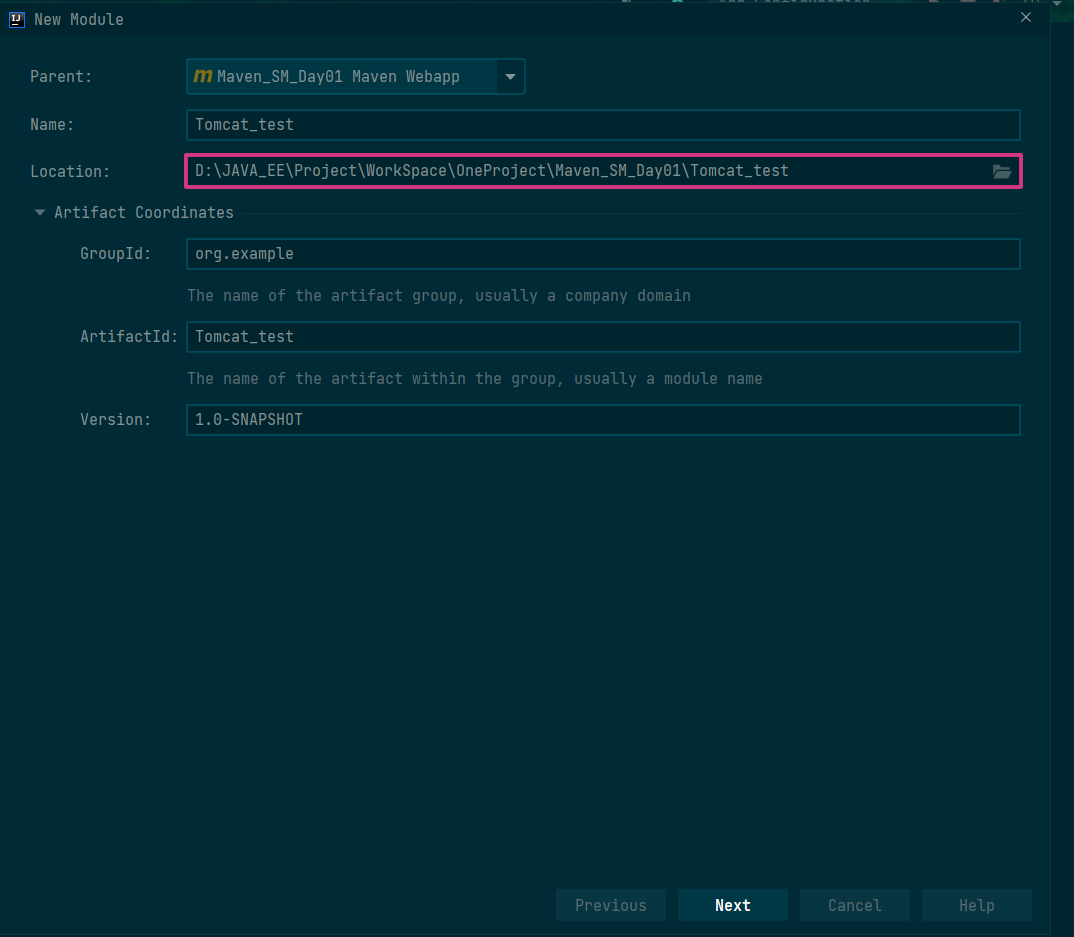Click the Previous button
The image size is (1074, 937).
click(611, 905)
